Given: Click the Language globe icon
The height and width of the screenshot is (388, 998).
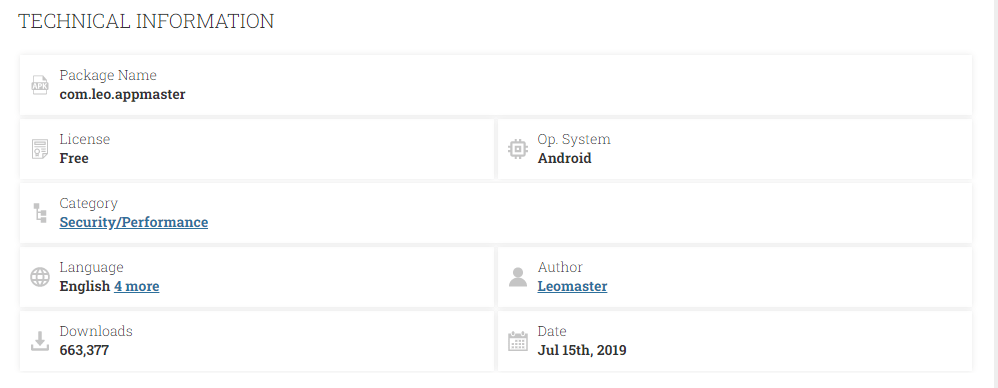Looking at the screenshot, I should tap(40, 277).
